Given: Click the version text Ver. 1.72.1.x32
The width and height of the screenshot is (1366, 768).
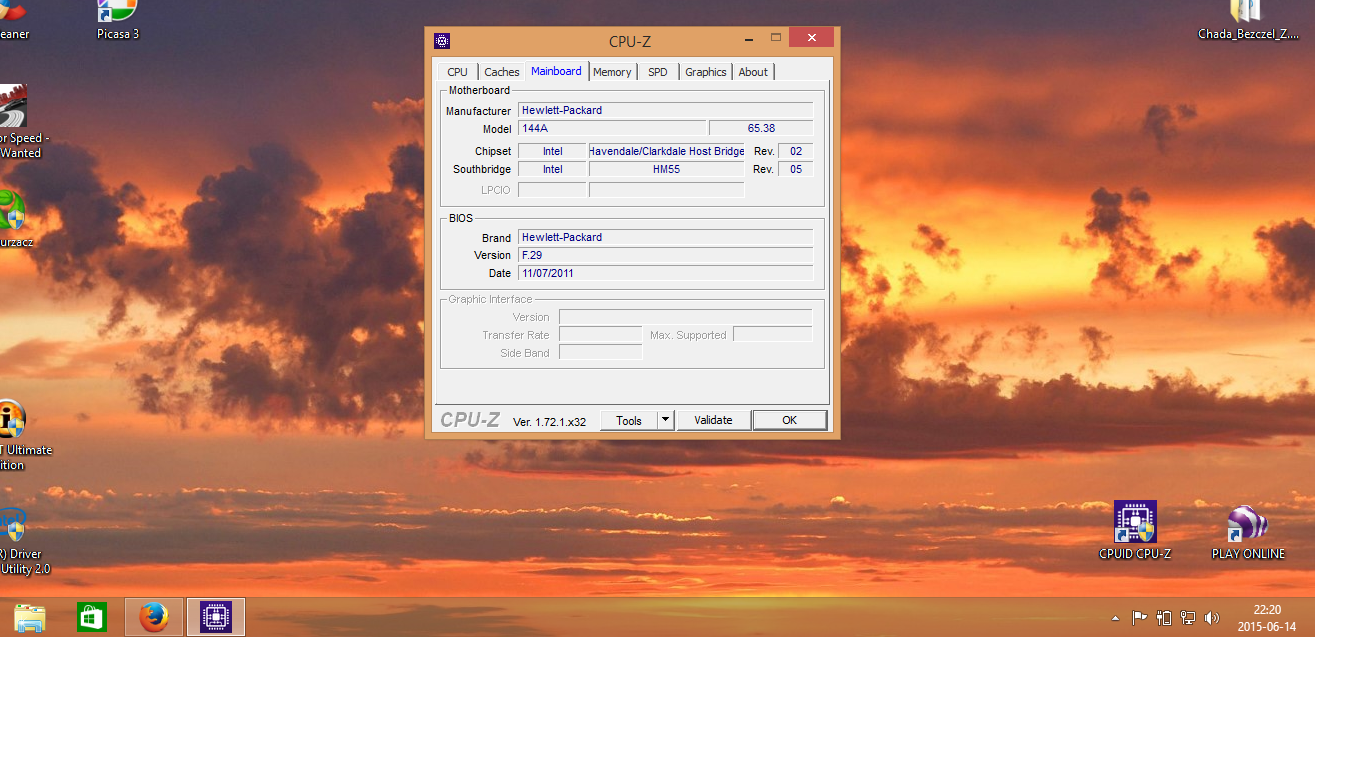Looking at the screenshot, I should 549,422.
